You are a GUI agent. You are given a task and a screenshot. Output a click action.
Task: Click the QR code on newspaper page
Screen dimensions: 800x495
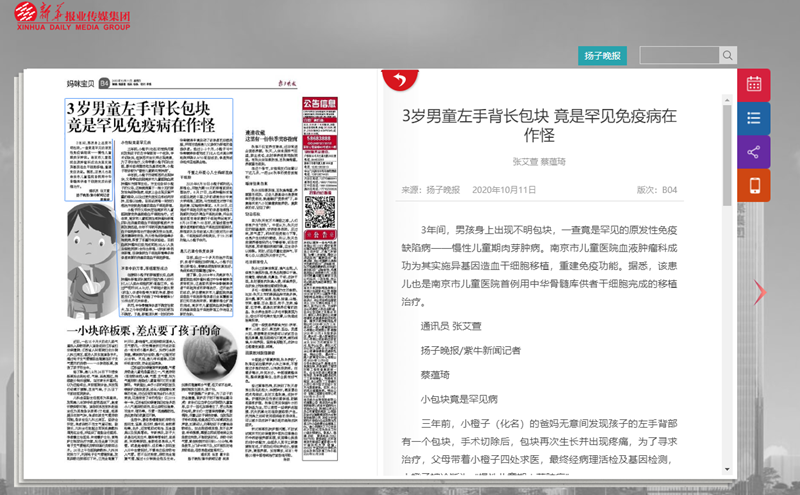(320, 212)
